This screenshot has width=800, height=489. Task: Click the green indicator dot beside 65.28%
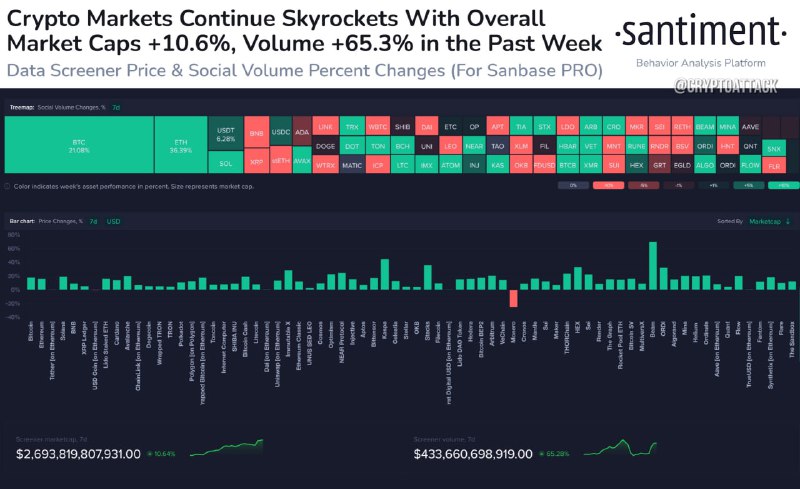point(541,454)
